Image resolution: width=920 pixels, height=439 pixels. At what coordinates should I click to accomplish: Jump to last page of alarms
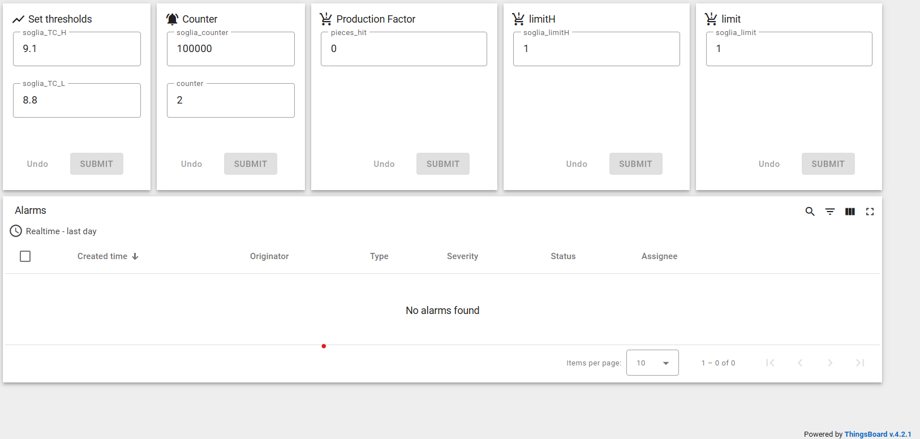(x=860, y=363)
